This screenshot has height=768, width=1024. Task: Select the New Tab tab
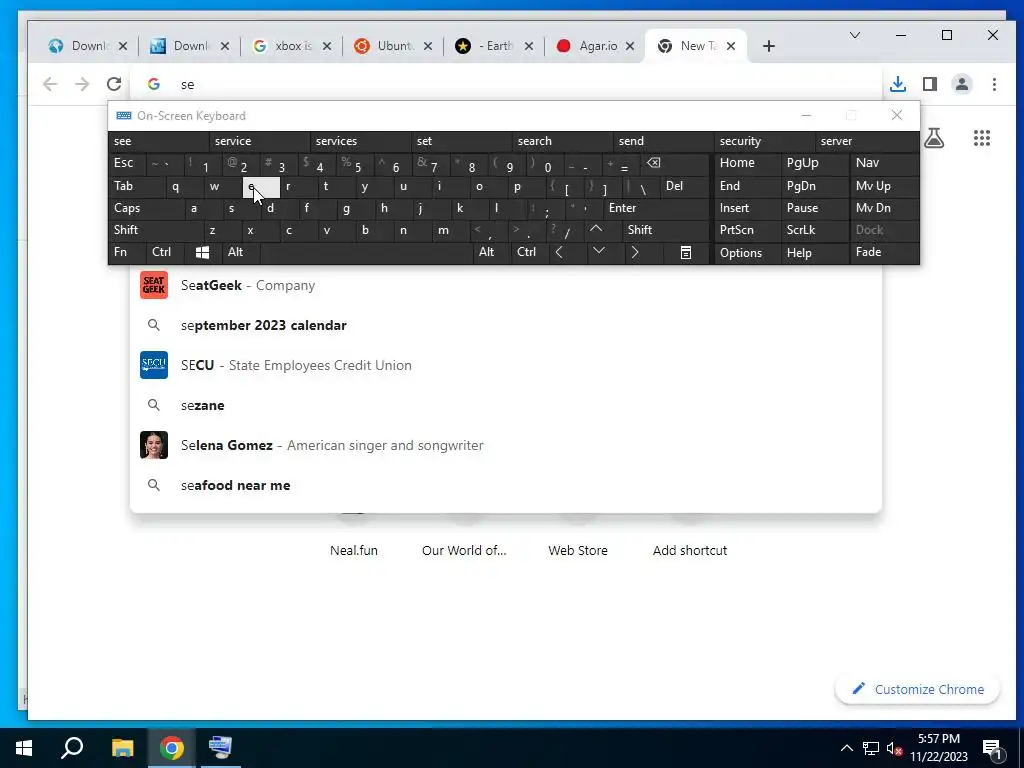[x=697, y=46]
